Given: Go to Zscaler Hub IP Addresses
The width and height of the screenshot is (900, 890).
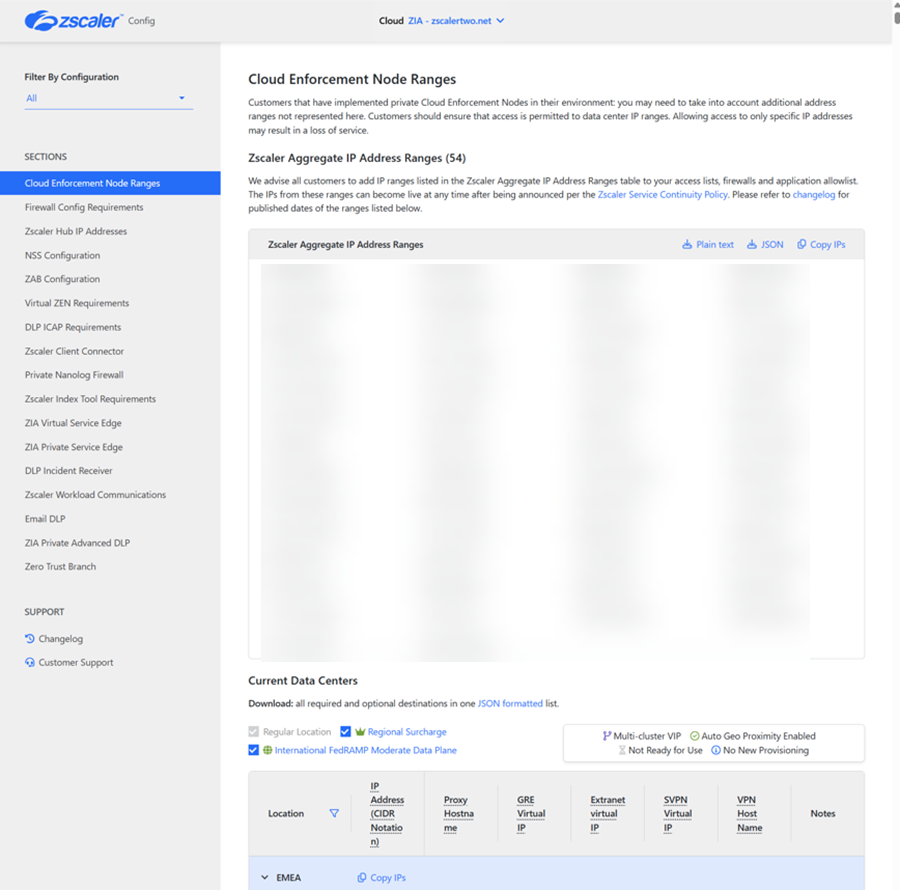Looking at the screenshot, I should pyautogui.click(x=76, y=231).
